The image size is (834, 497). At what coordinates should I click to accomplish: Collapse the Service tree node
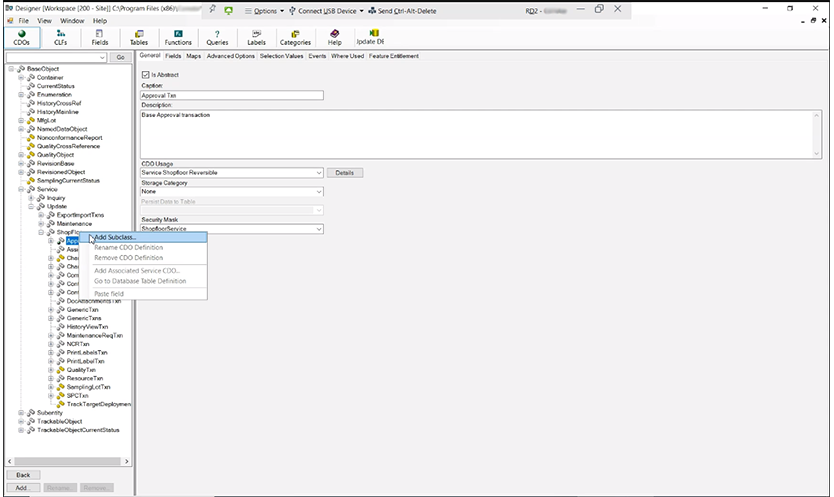22,189
